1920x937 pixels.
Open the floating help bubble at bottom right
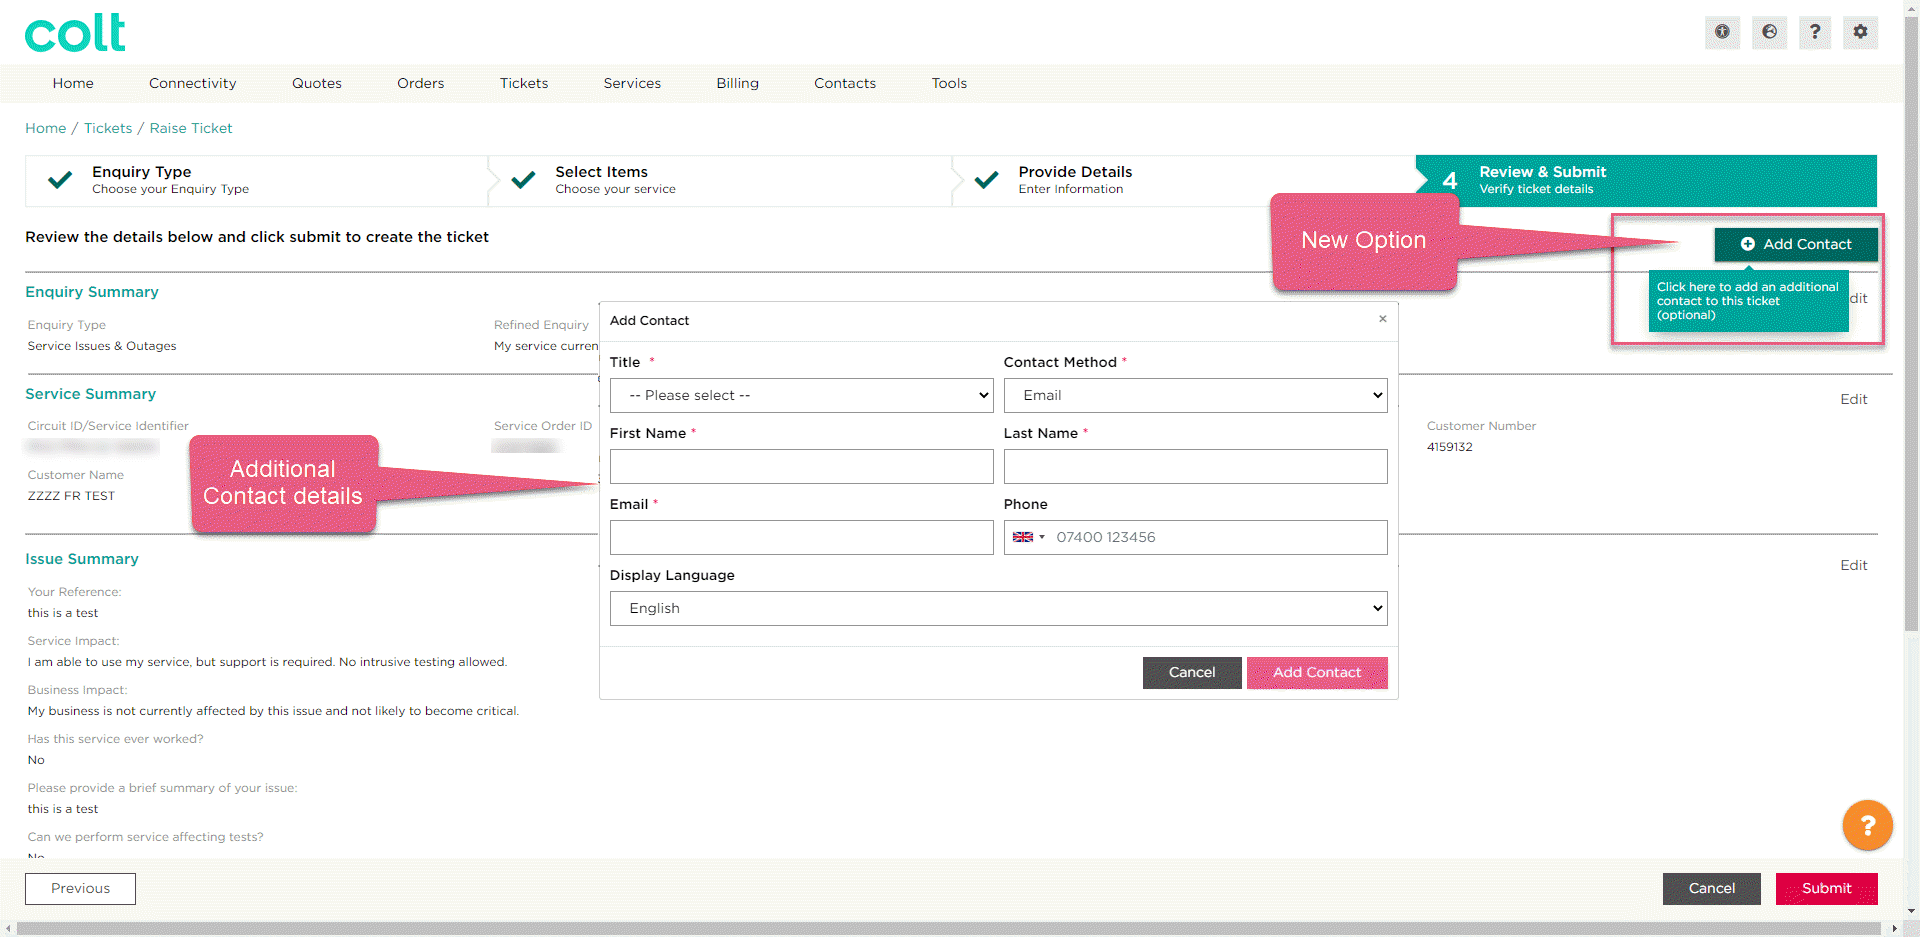(x=1867, y=825)
